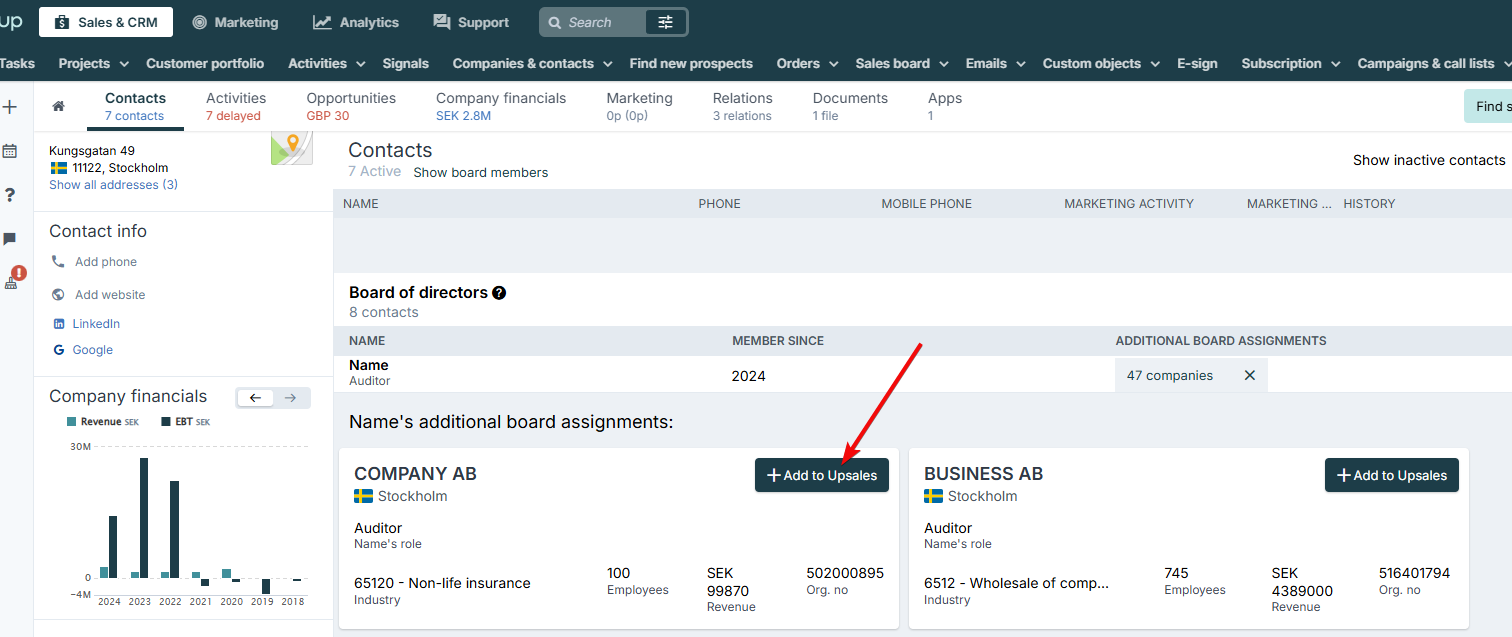The height and width of the screenshot is (637, 1512).
Task: Click the question mark help sidebar icon
Action: [x=10, y=195]
